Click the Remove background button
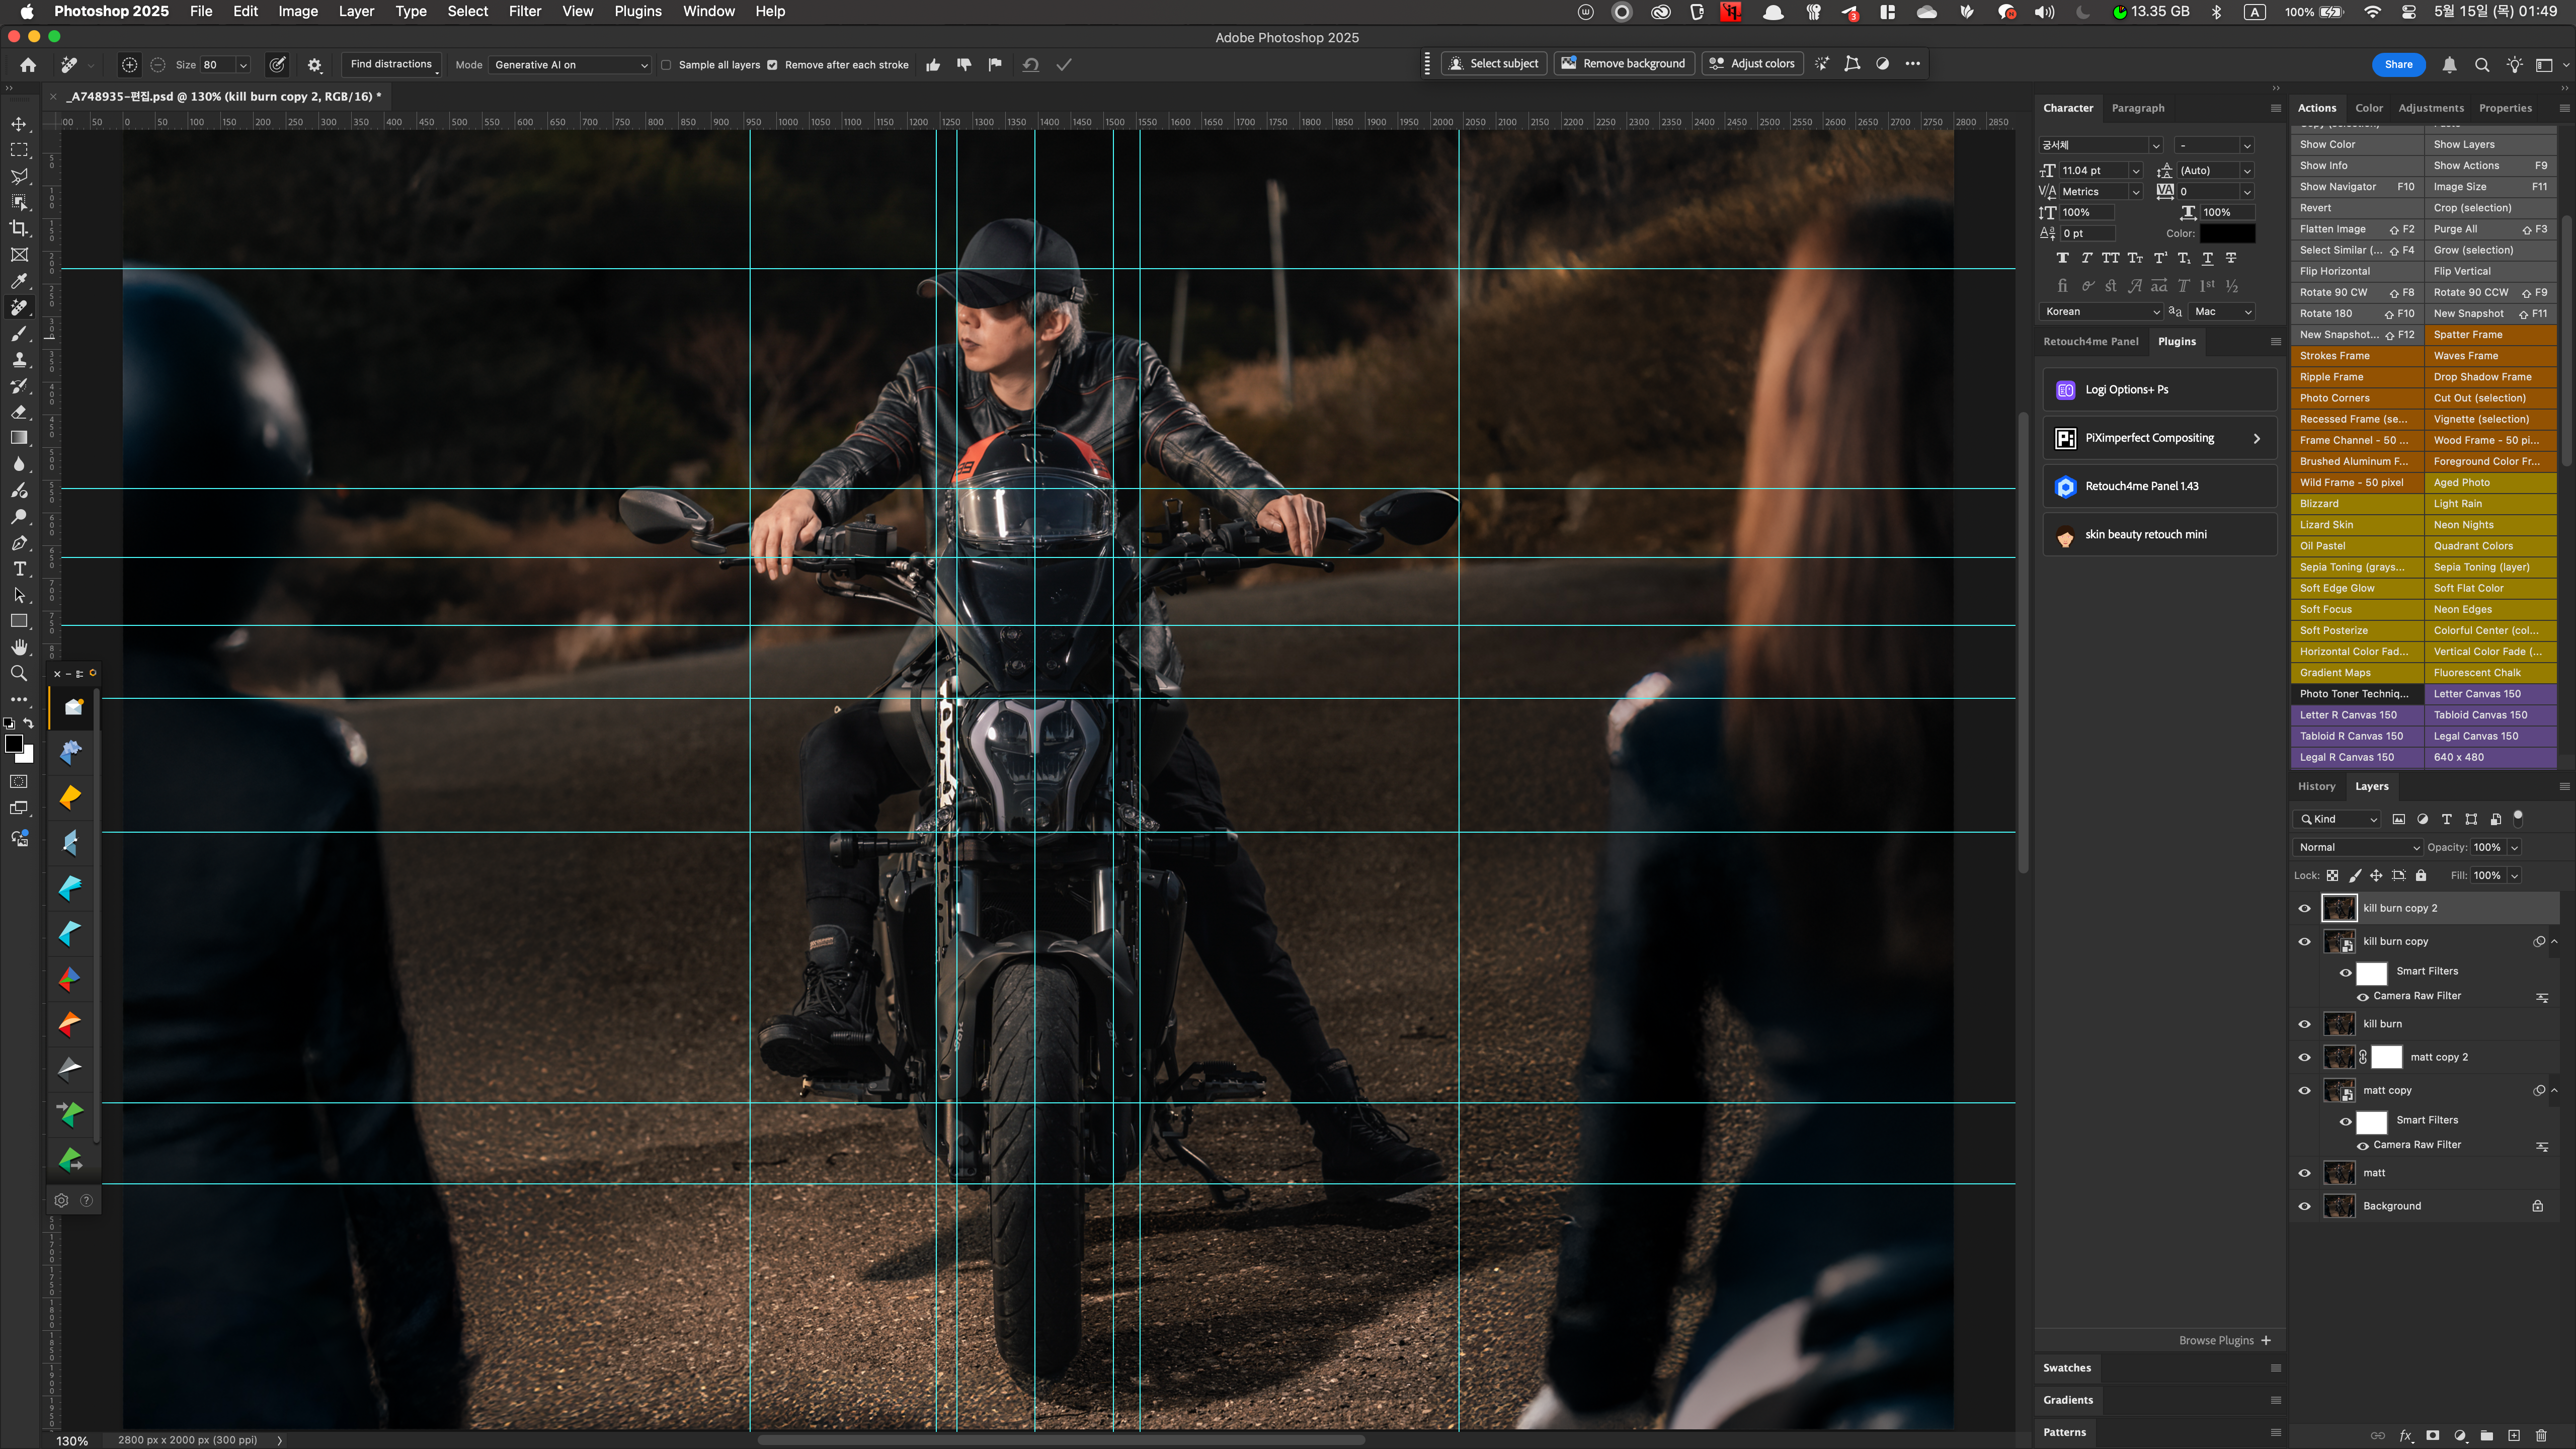Viewport: 2576px width, 1449px height. click(x=1624, y=64)
